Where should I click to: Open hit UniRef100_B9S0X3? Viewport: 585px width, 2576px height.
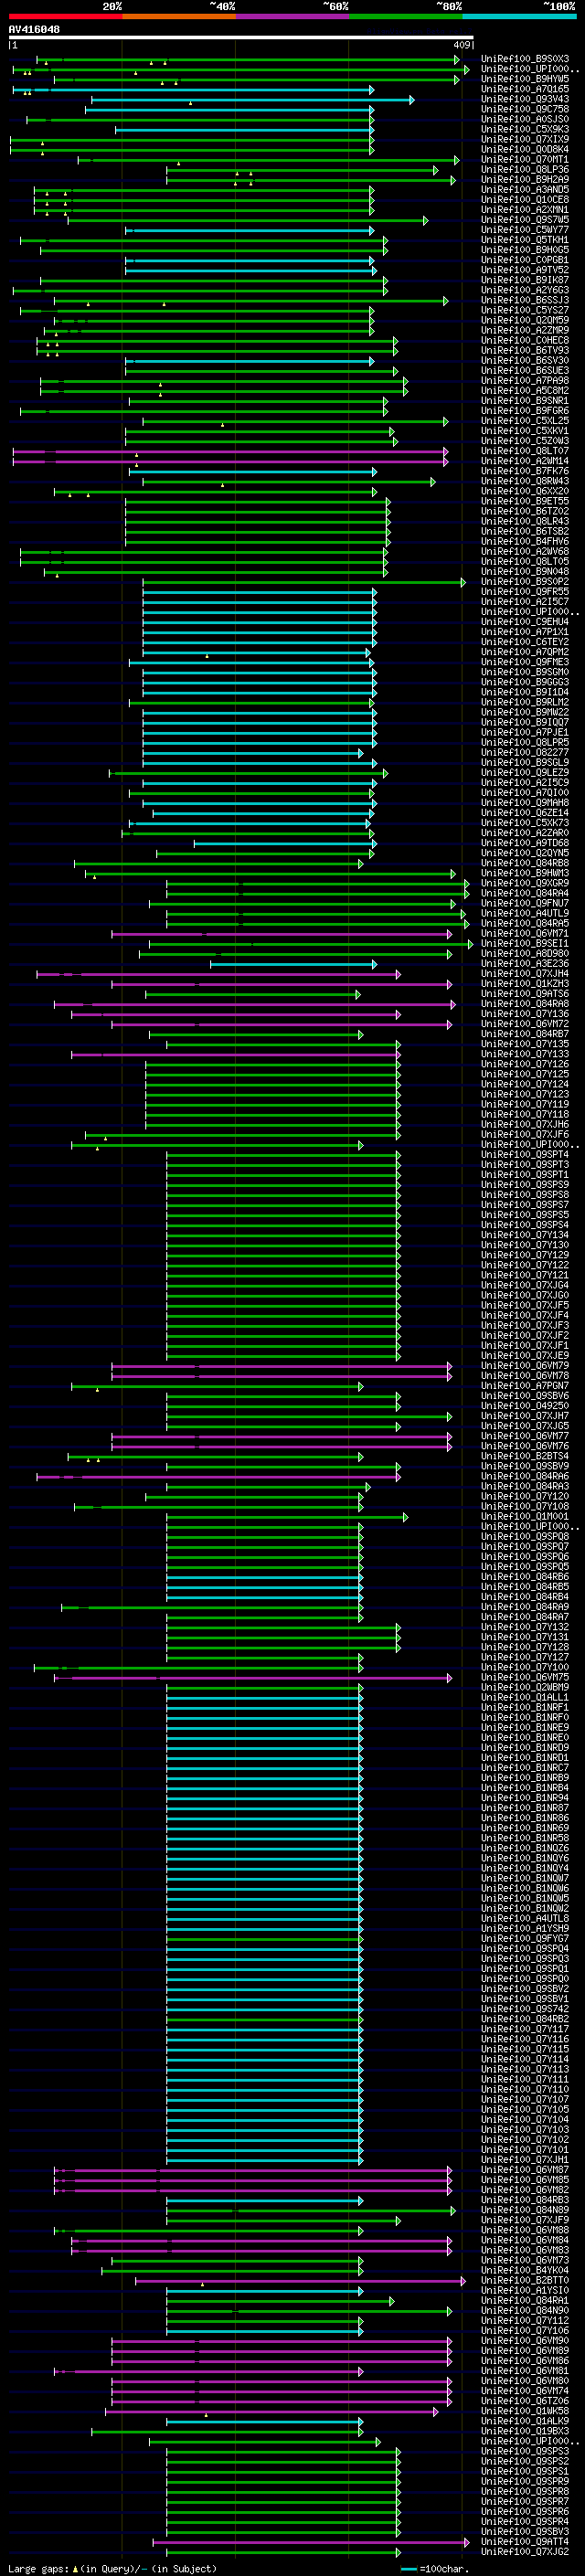(525, 59)
